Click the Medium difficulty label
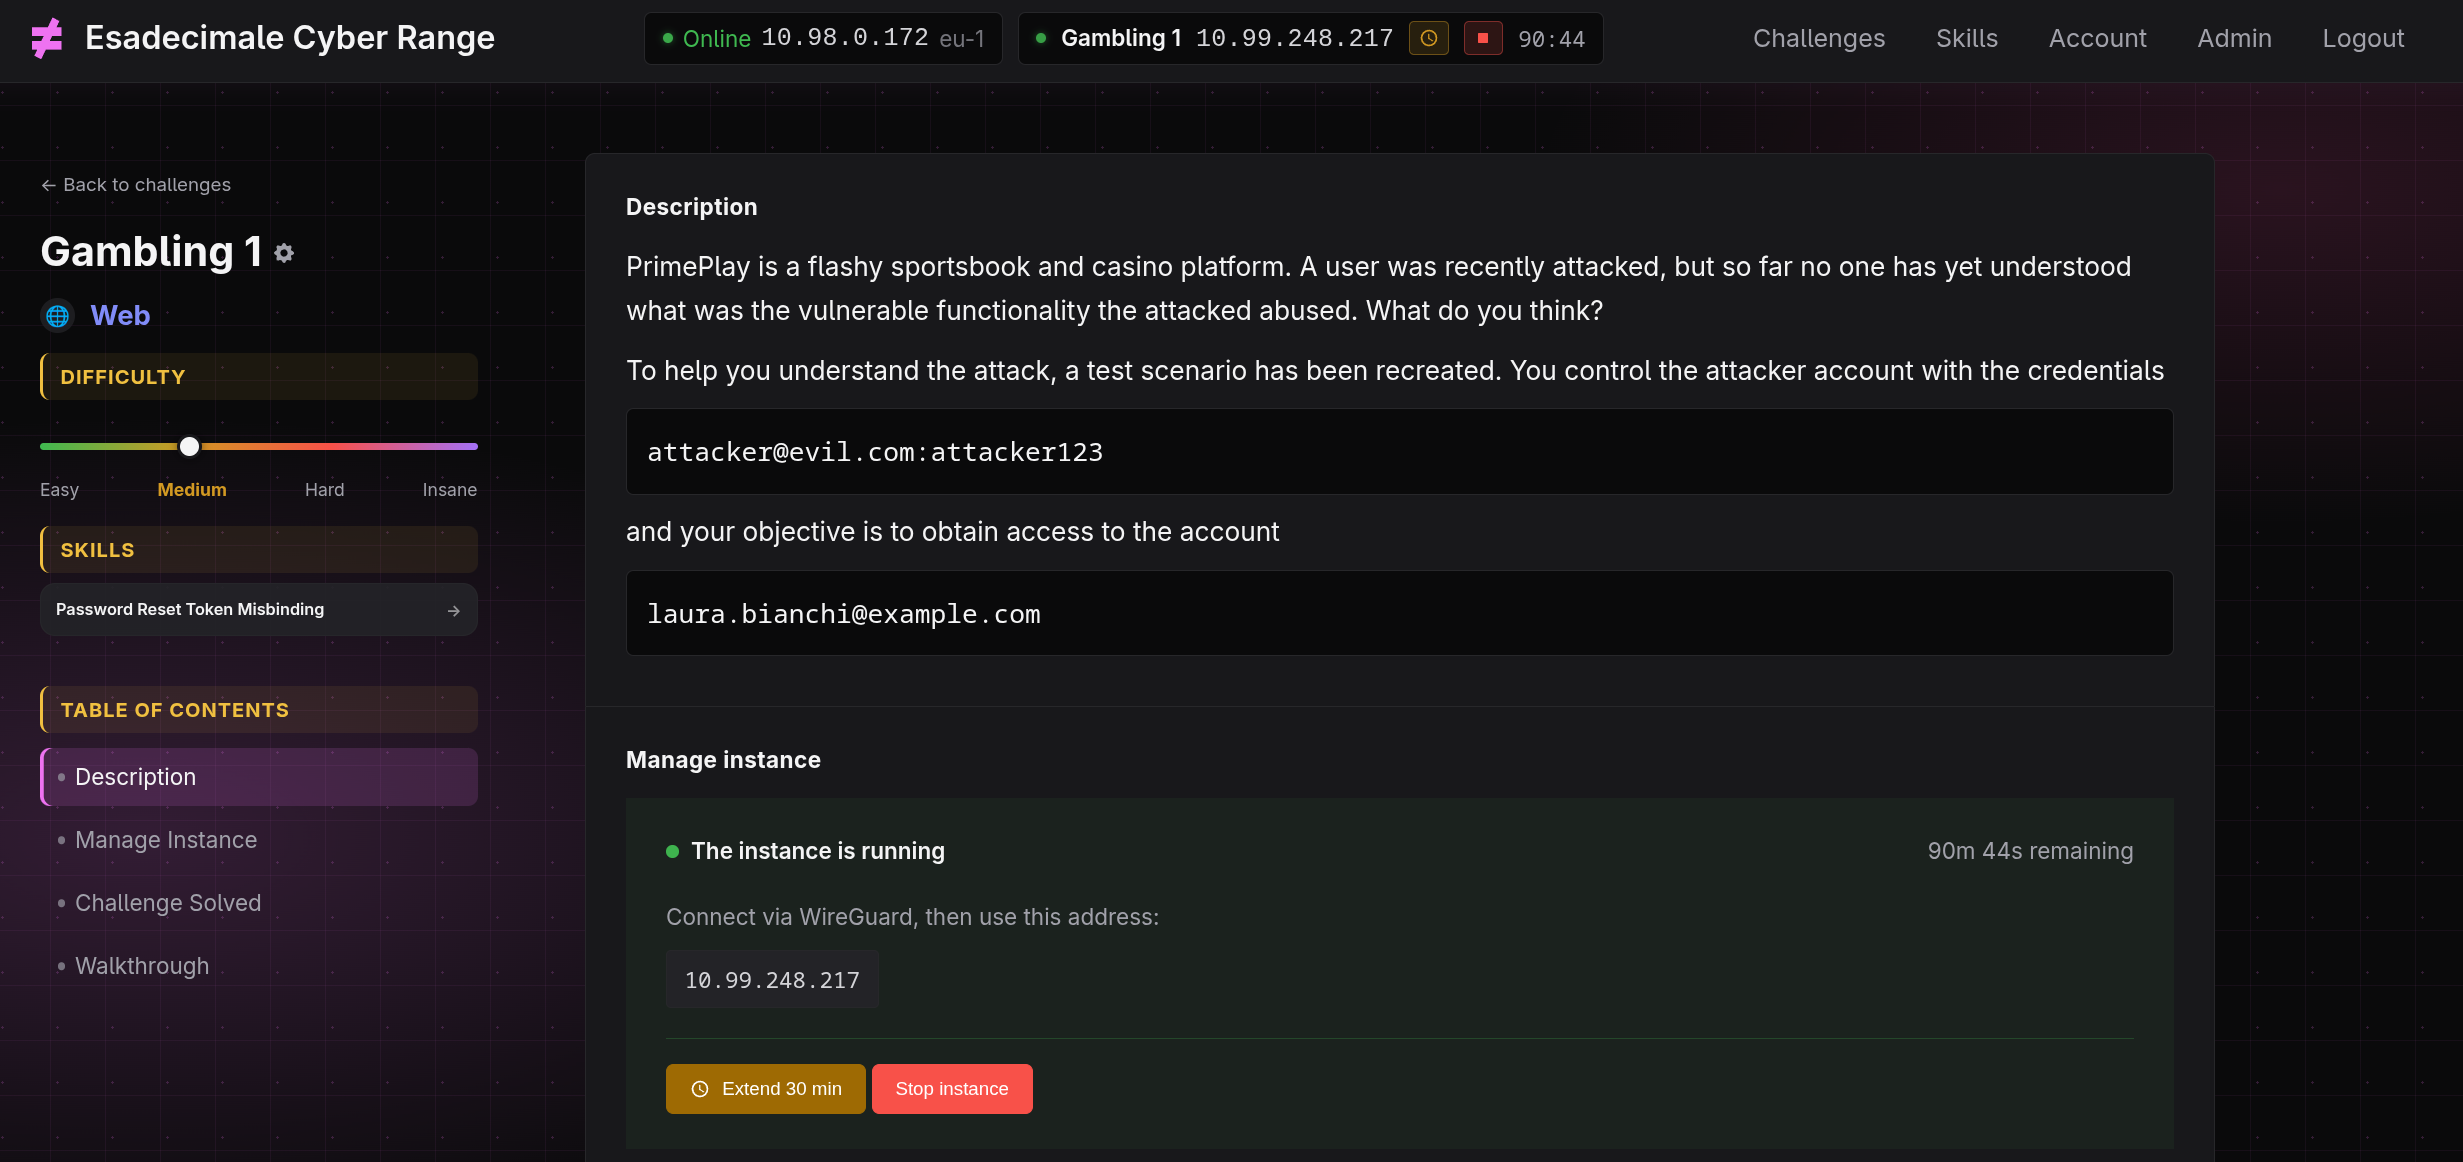This screenshot has width=2463, height=1162. pyautogui.click(x=192, y=490)
